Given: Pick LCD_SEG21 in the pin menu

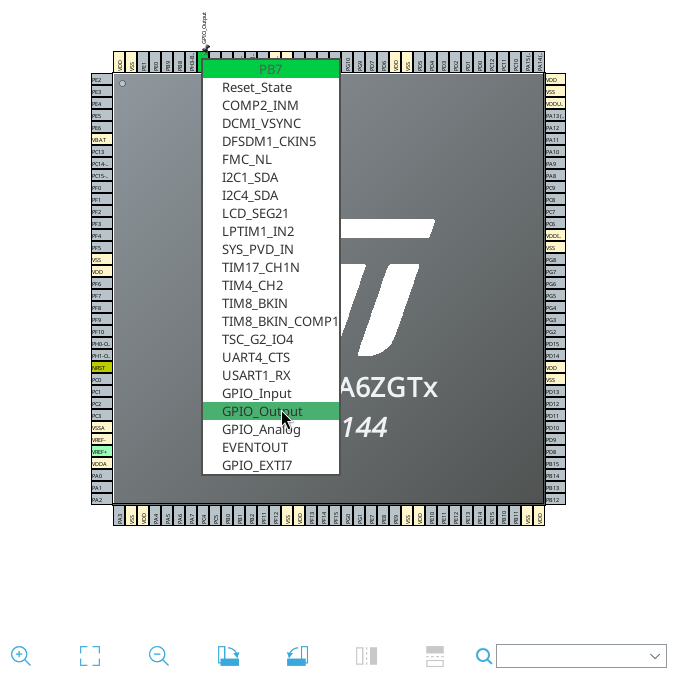Looking at the screenshot, I should (x=271, y=213).
